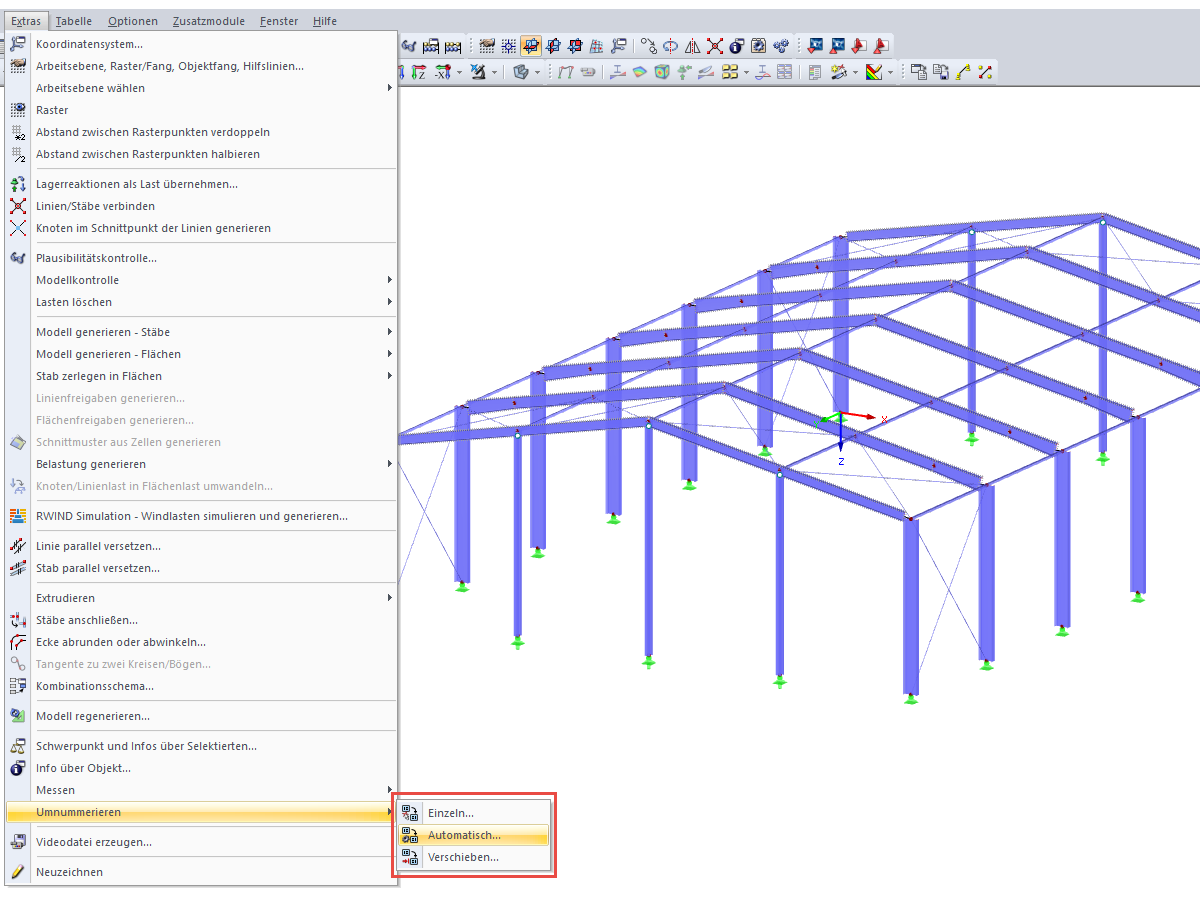This screenshot has width=1200, height=900.
Task: Toggle the grid display icon in toolbar
Action: 487,46
